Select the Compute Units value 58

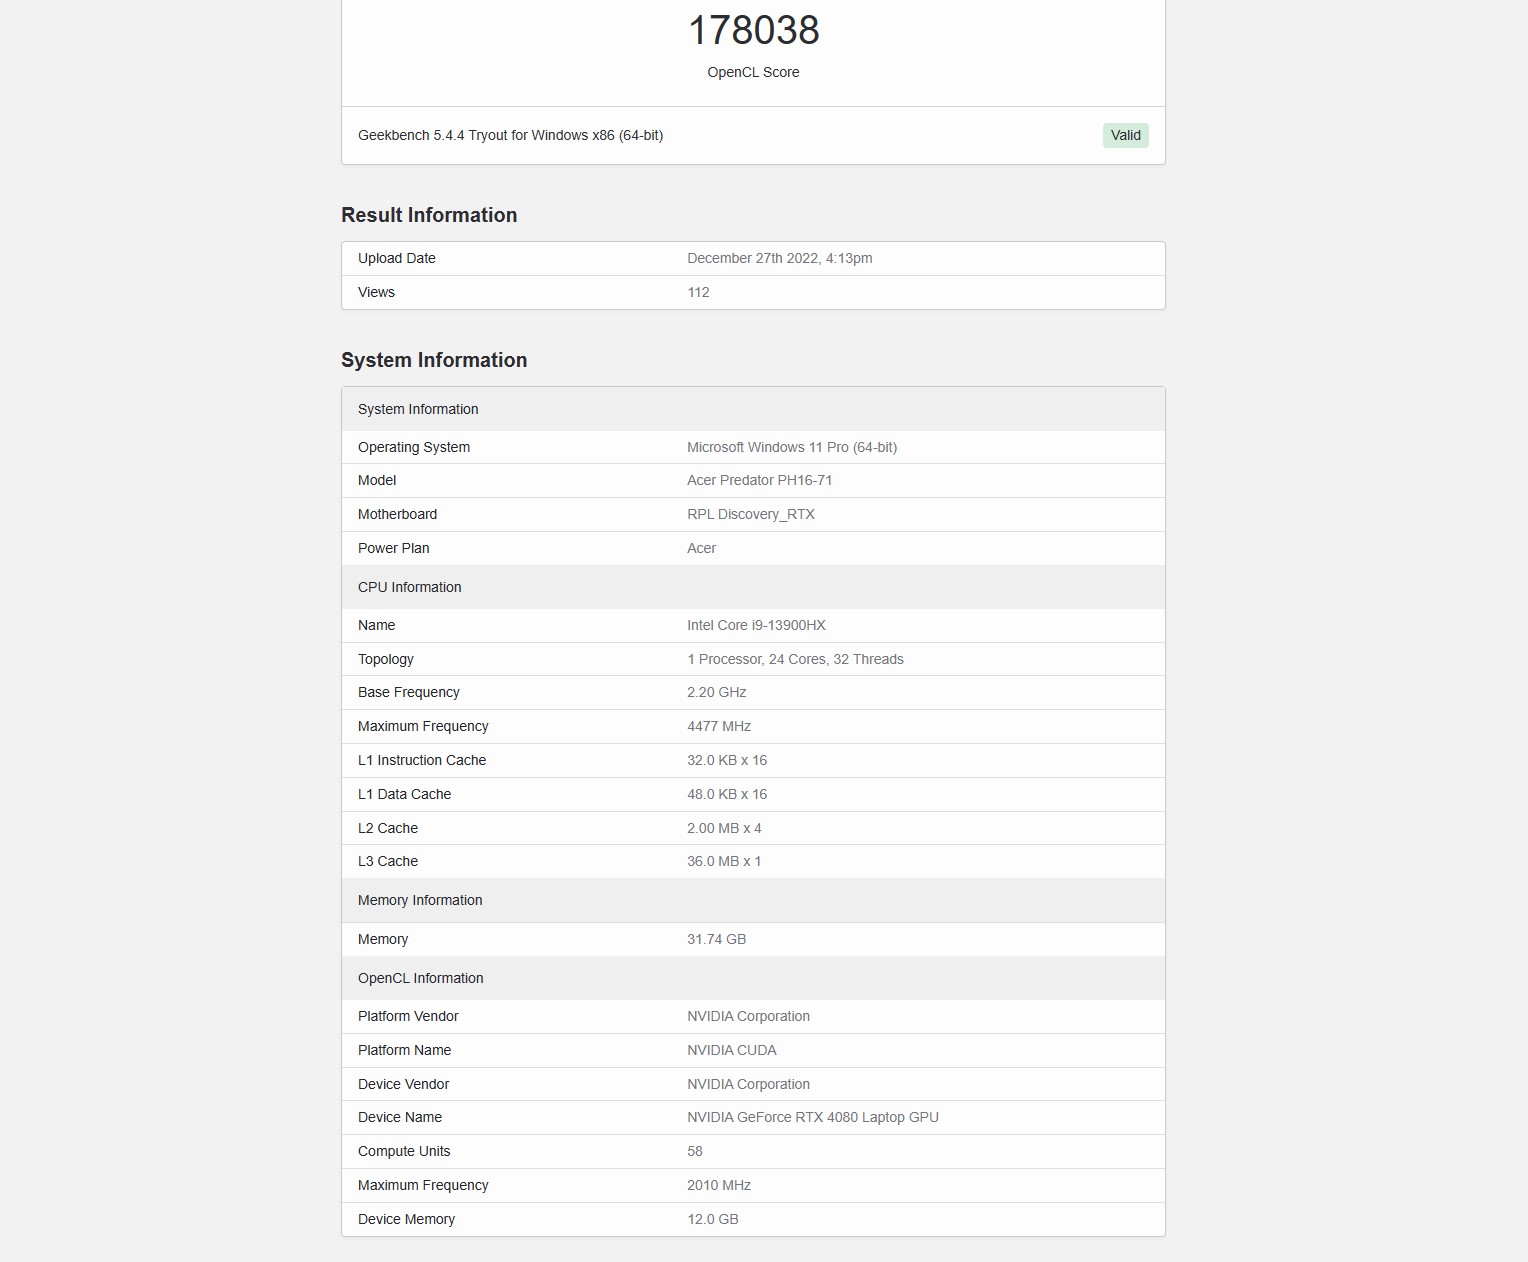(x=695, y=1151)
